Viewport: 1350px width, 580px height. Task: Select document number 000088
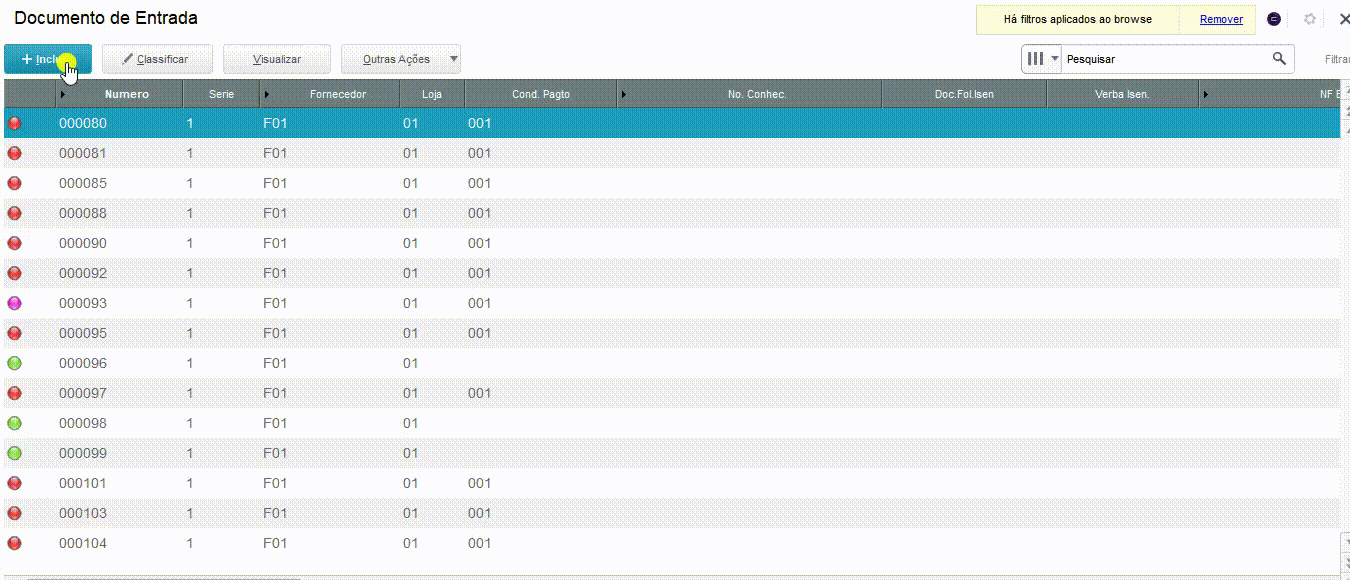[x=83, y=213]
